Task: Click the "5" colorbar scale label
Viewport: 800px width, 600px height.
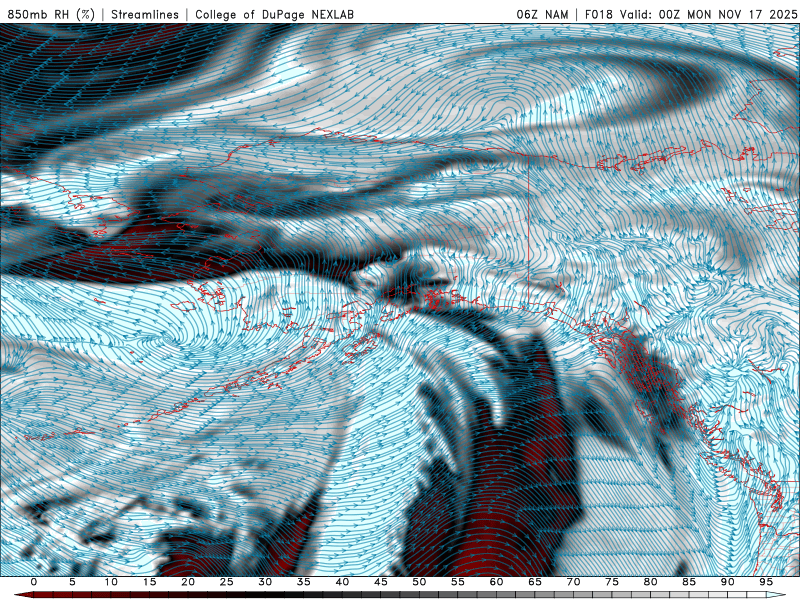Action: 72,582
